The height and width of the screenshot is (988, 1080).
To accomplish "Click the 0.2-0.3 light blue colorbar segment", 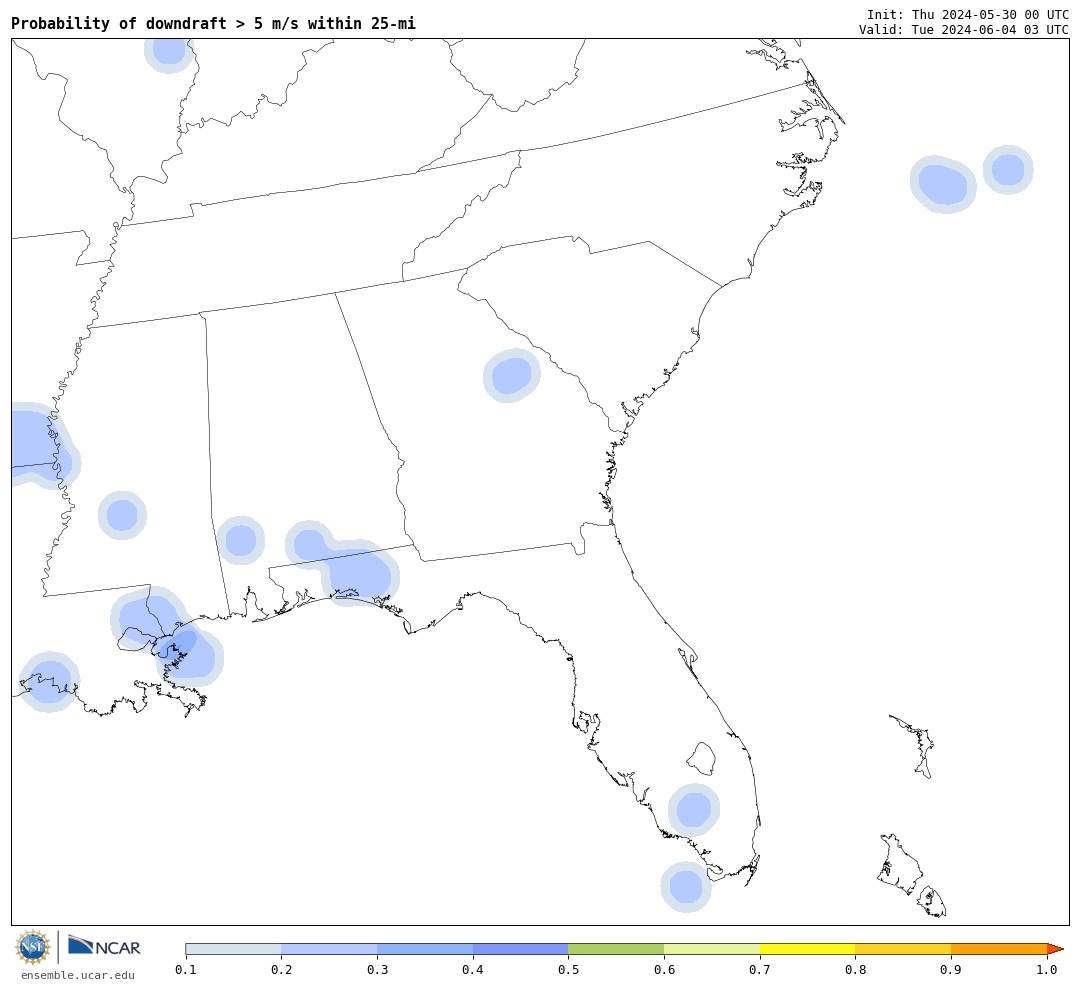I will 329,949.
